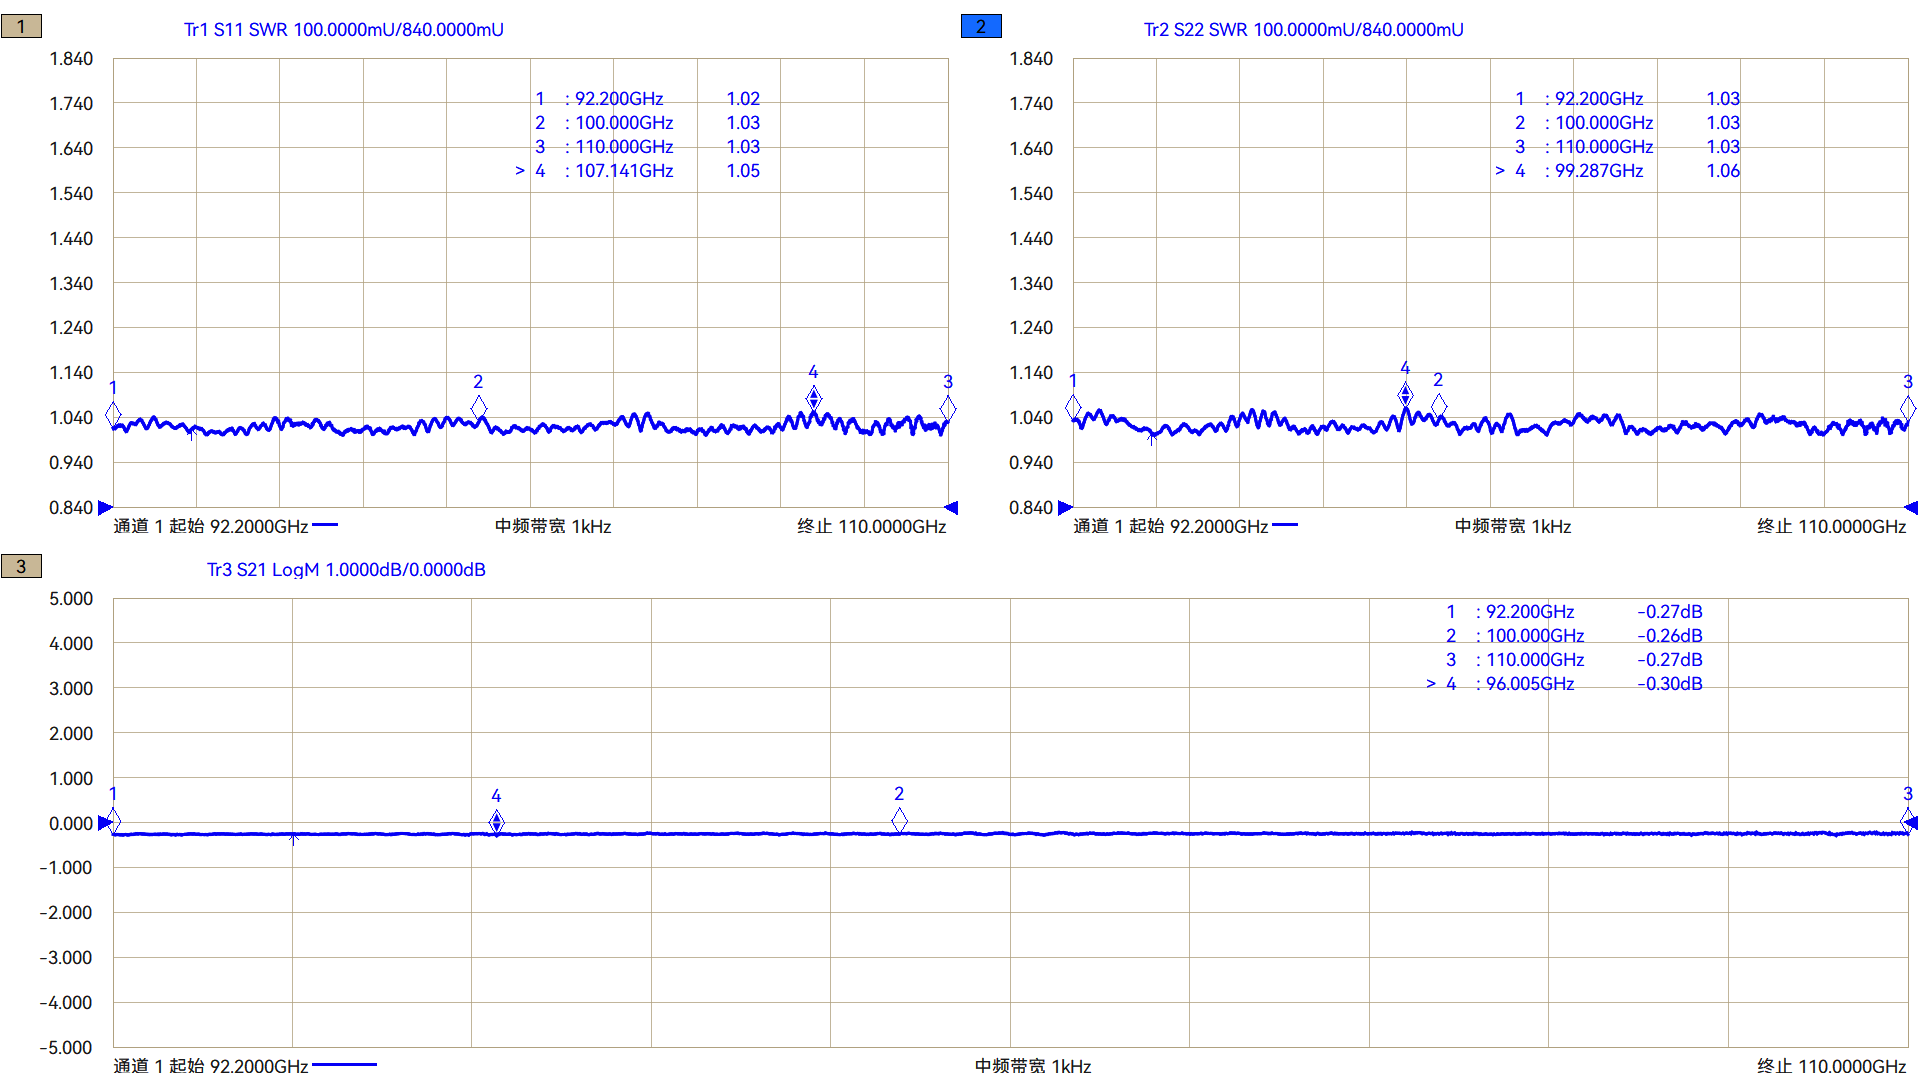Click left reference level triangle on S11 plot
Image resolution: width=1919 pixels, height=1080 pixels.
tap(106, 508)
